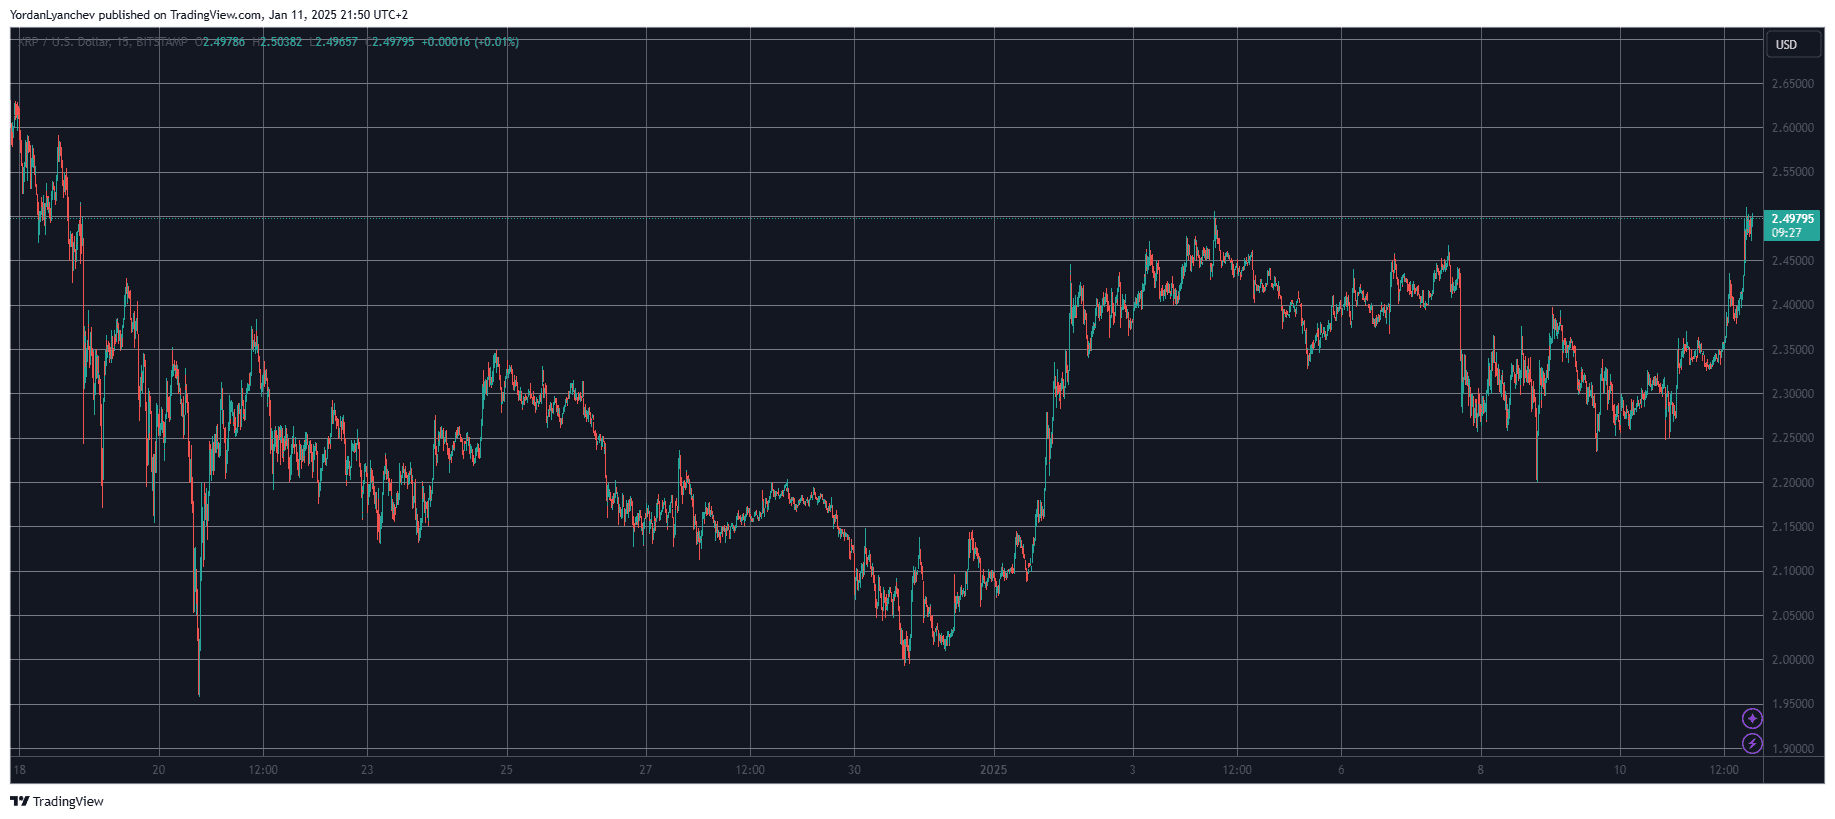Screen dimensions: 1835x819
Task: Click the 30 date label on time axis
Action: click(854, 770)
